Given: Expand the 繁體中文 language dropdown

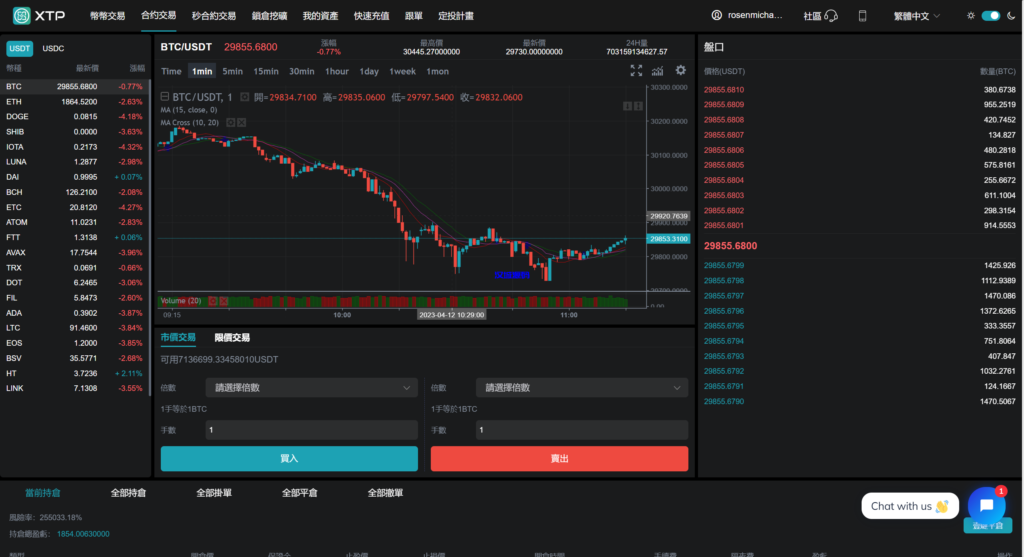Looking at the screenshot, I should tap(917, 16).
